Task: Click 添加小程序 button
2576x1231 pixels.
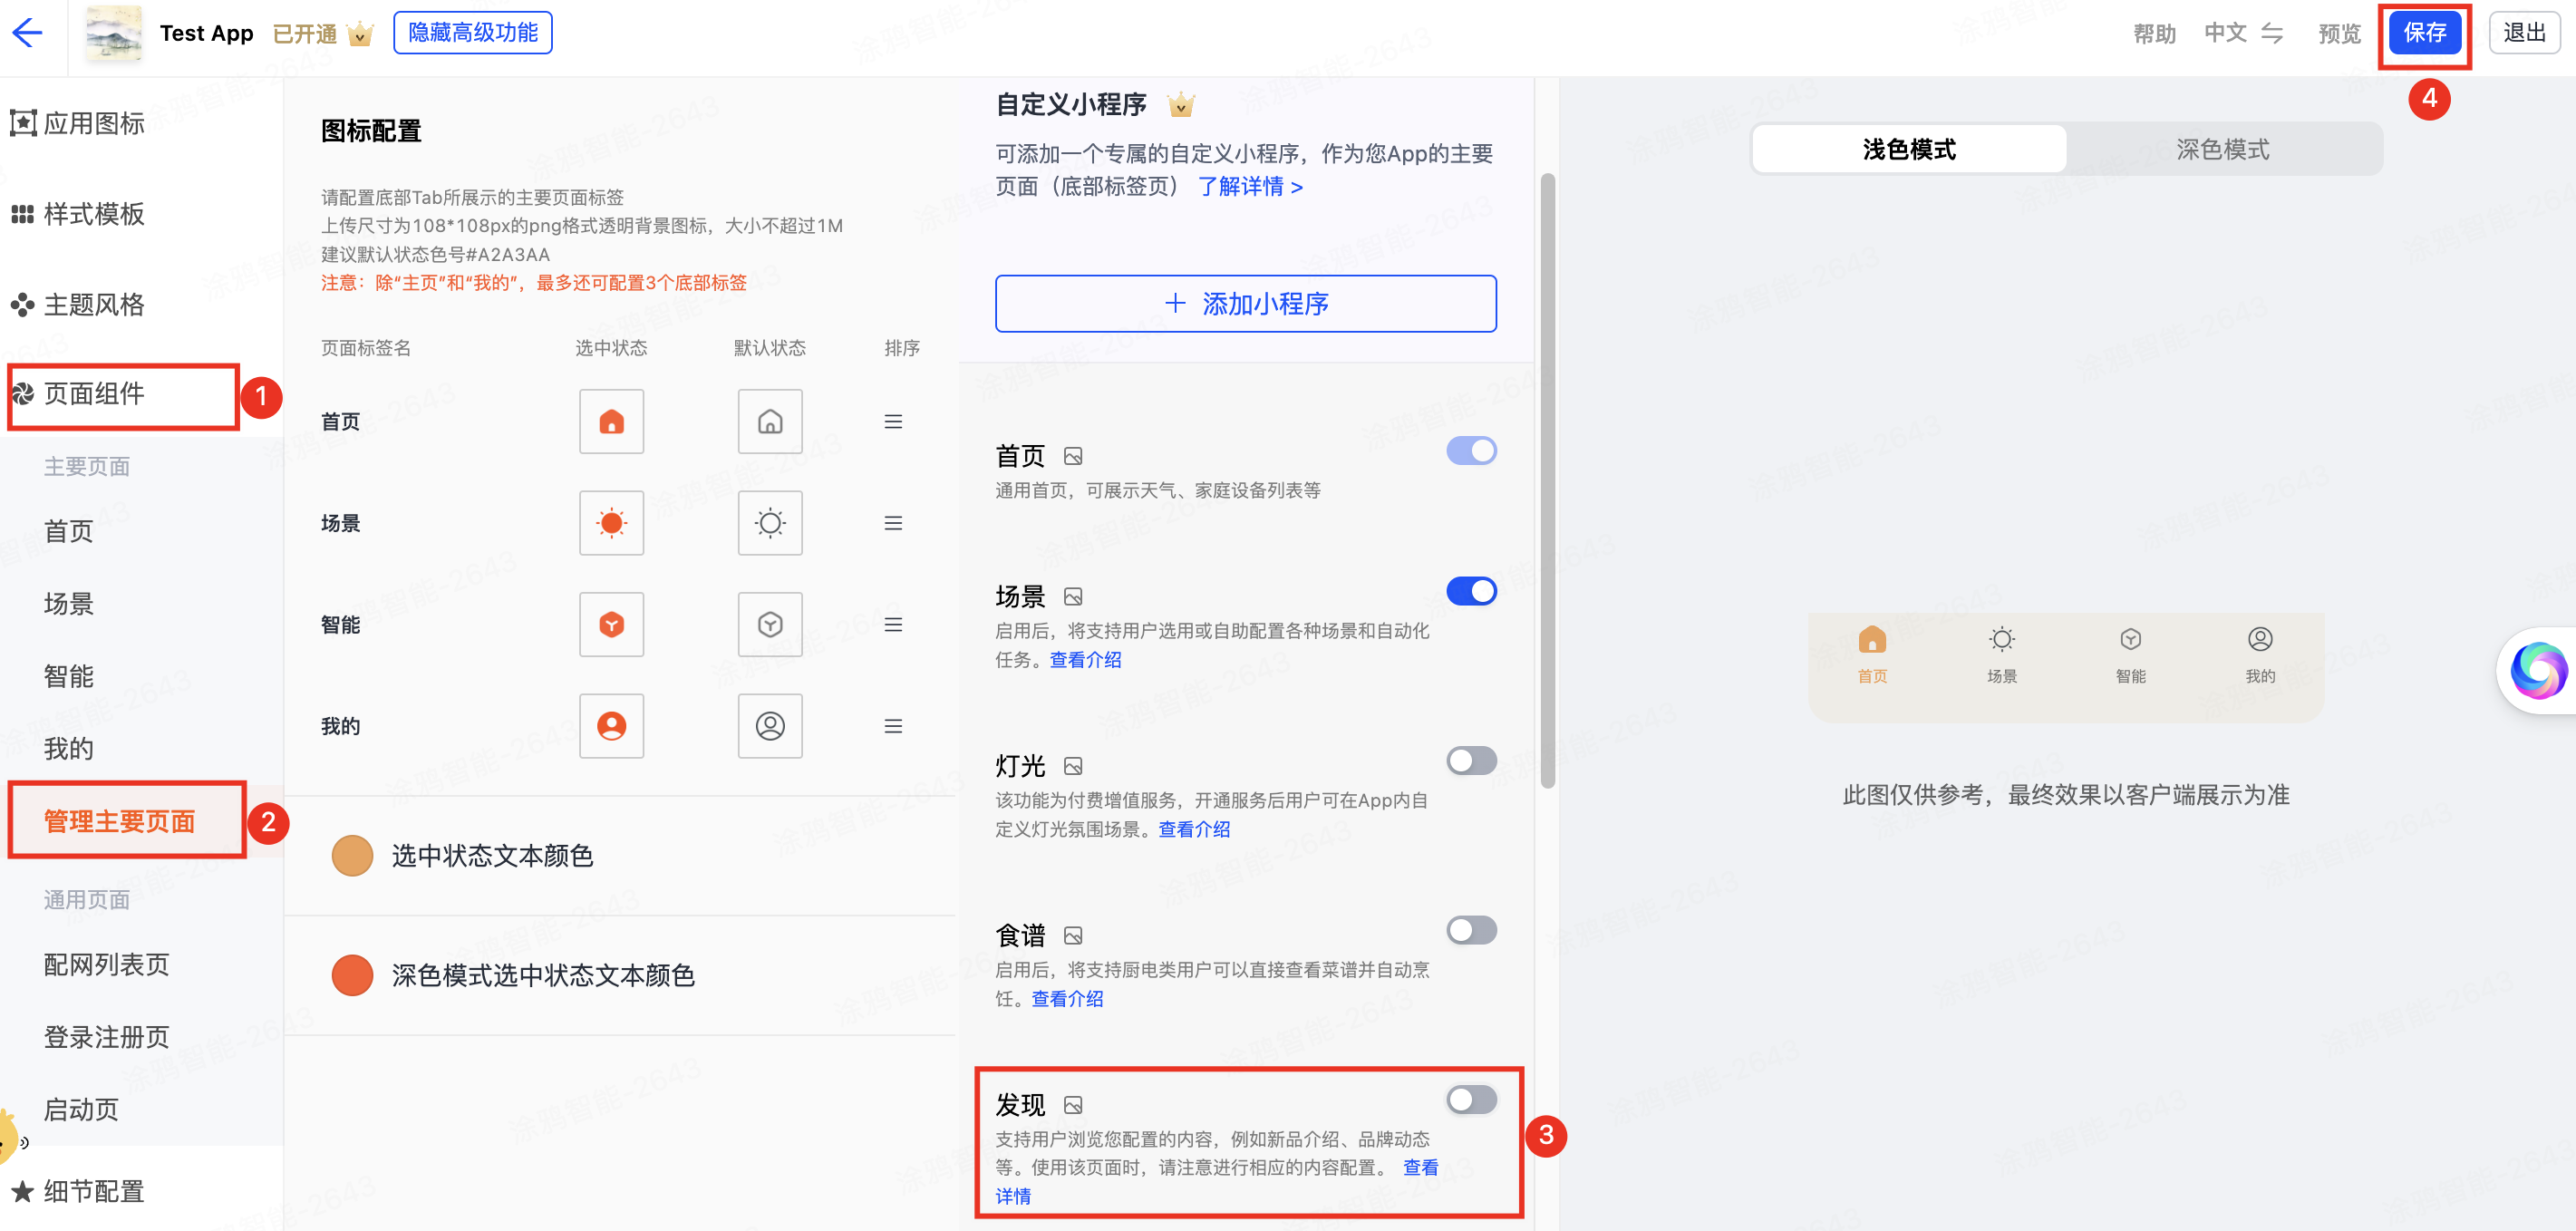Action: [x=1246, y=304]
